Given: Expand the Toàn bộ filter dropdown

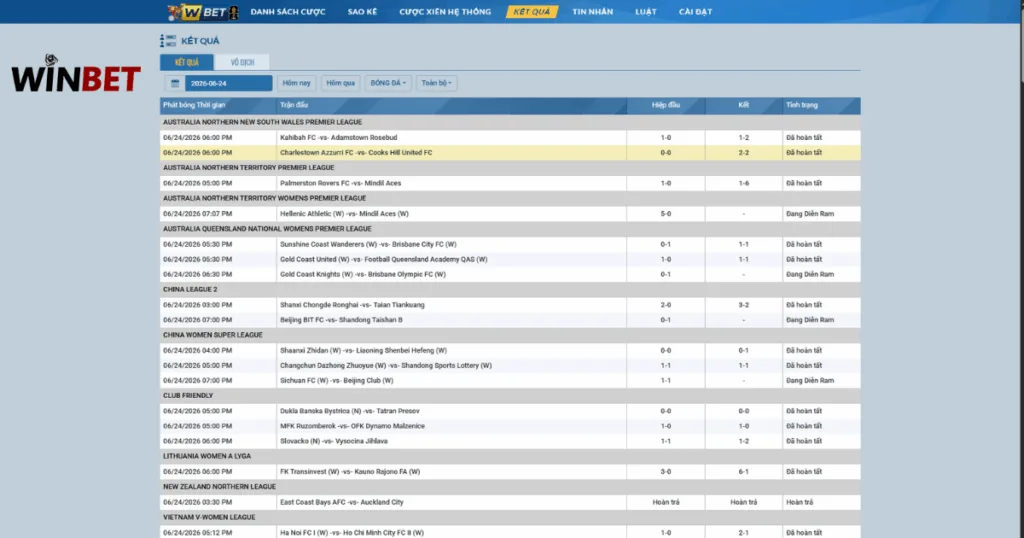Looking at the screenshot, I should [x=436, y=83].
